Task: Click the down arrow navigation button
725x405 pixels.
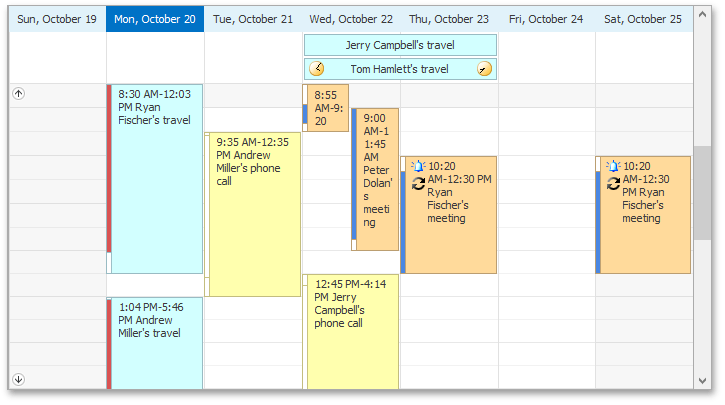Action: coord(18,379)
